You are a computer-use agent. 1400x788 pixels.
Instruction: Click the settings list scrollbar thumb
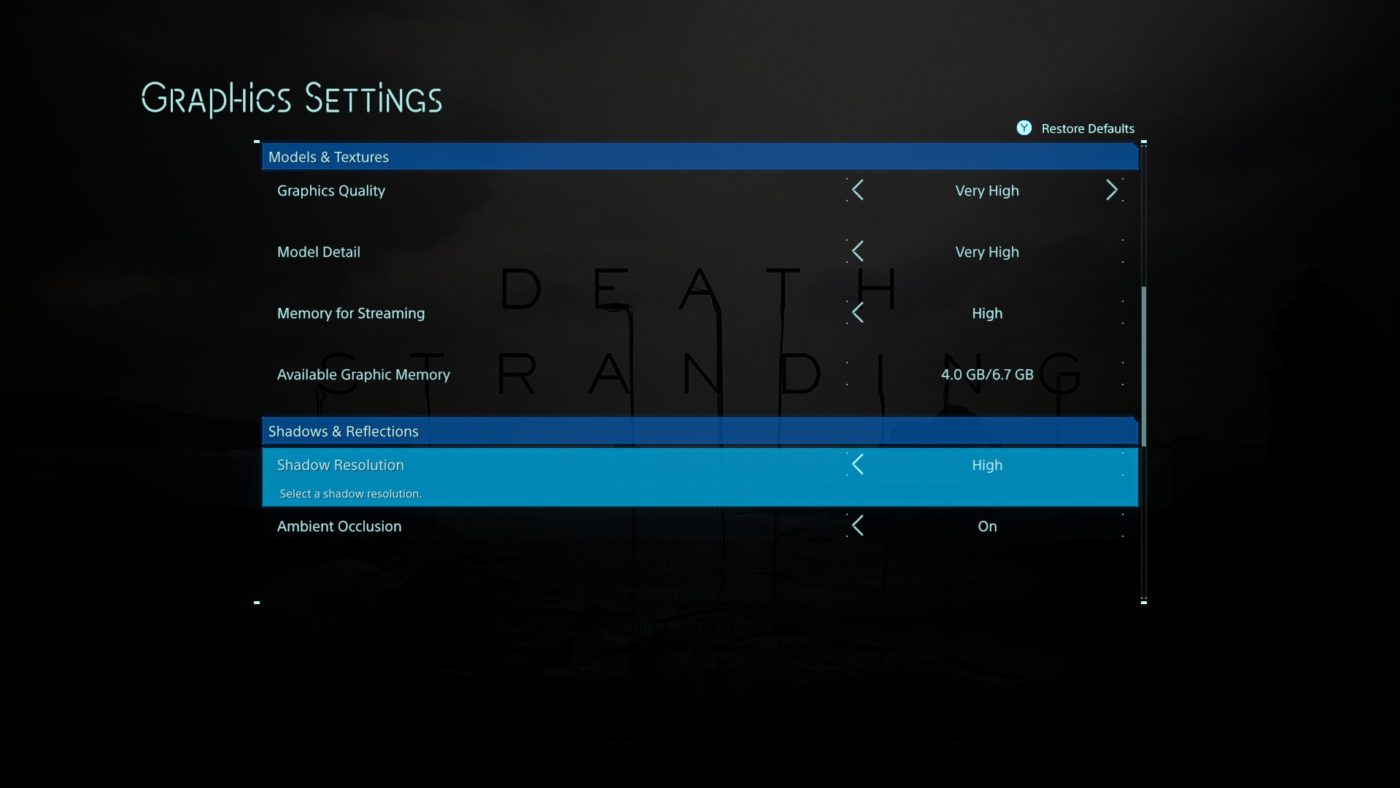tap(1144, 366)
